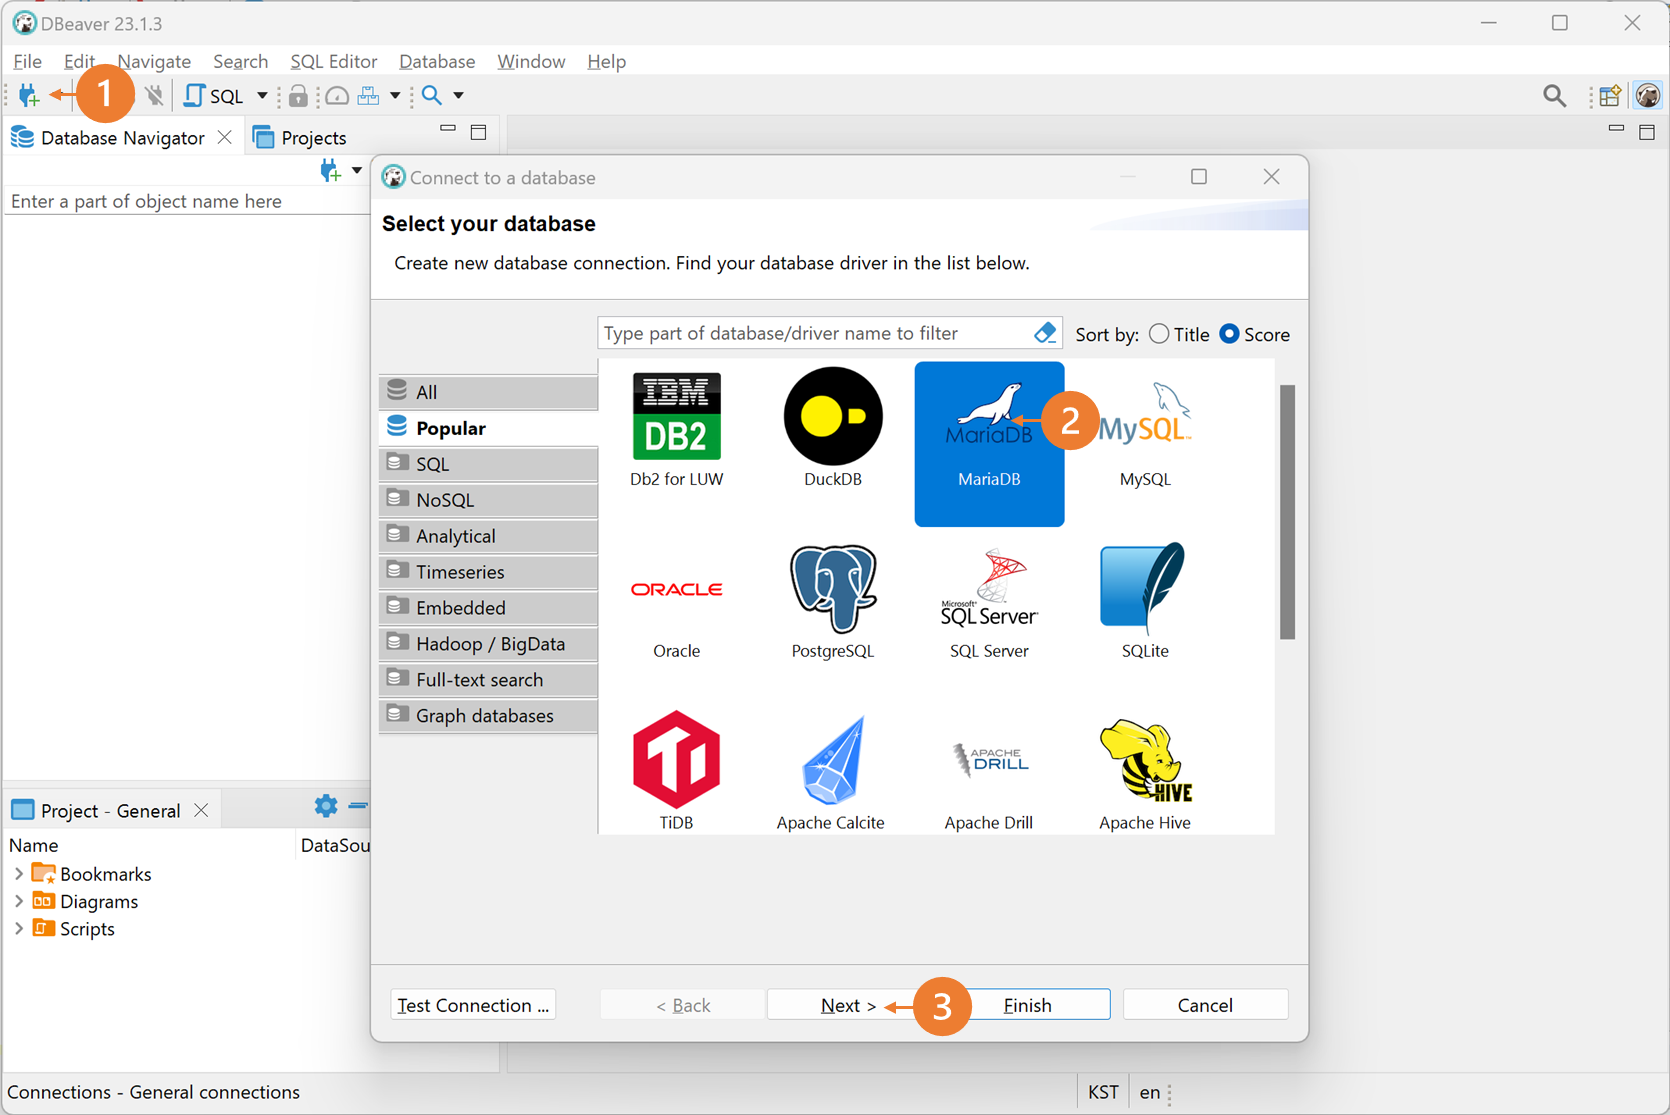
Task: Open the Navigate menu
Action: (x=154, y=61)
